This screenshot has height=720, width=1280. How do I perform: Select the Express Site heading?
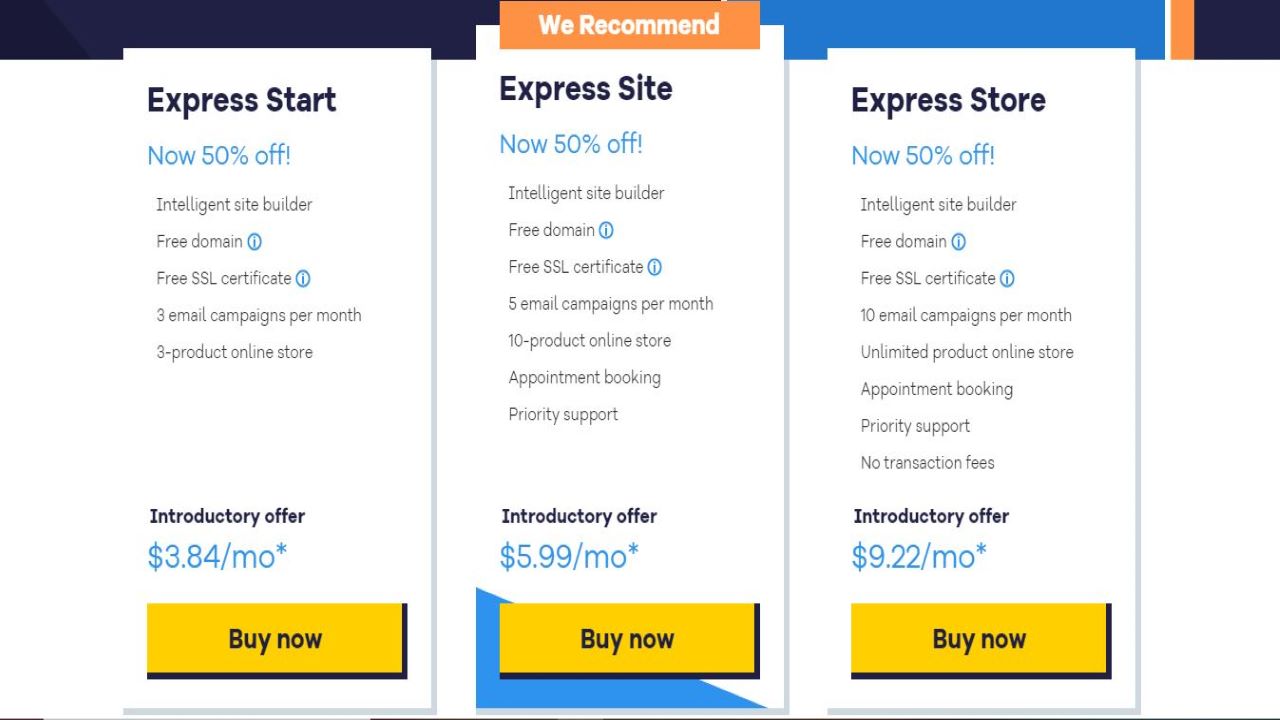(586, 89)
